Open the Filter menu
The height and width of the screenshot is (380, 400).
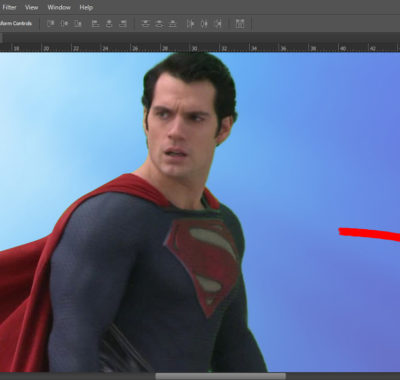9,7
